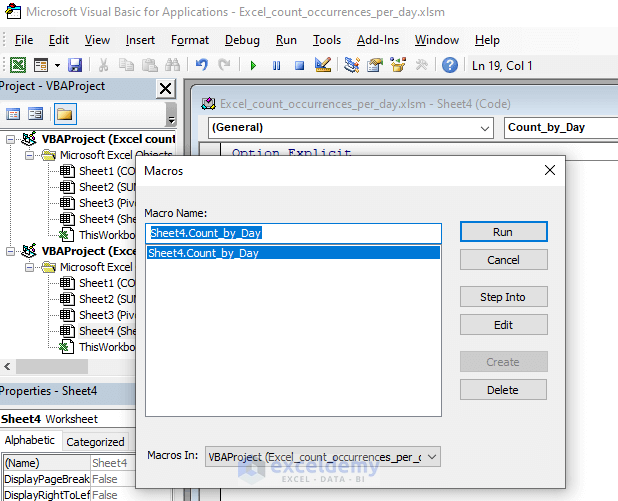Open the Count_by_Day procedure dropdown
The height and width of the screenshot is (501, 618).
click(x=561, y=128)
